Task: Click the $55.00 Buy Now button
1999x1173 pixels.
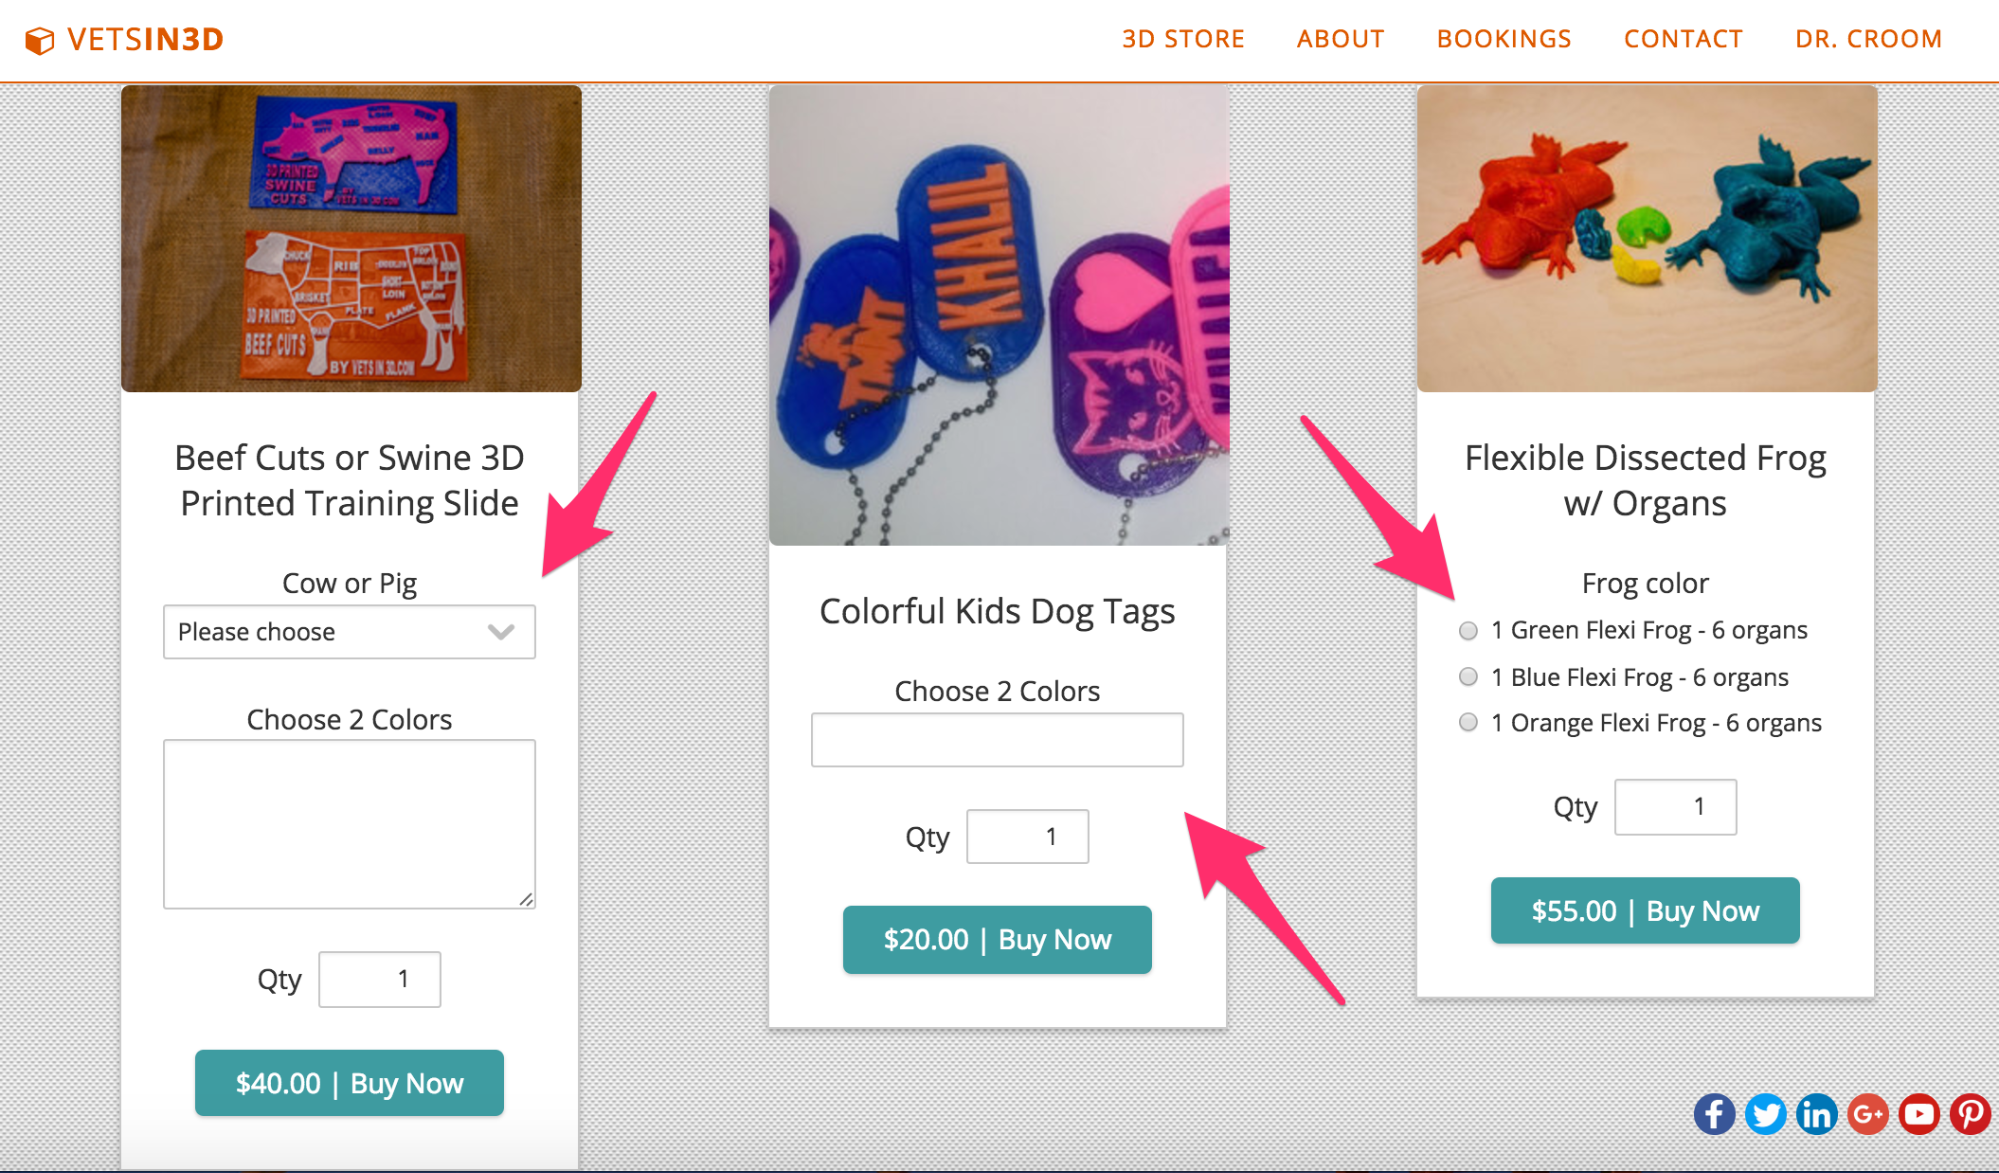Action: 1645,911
